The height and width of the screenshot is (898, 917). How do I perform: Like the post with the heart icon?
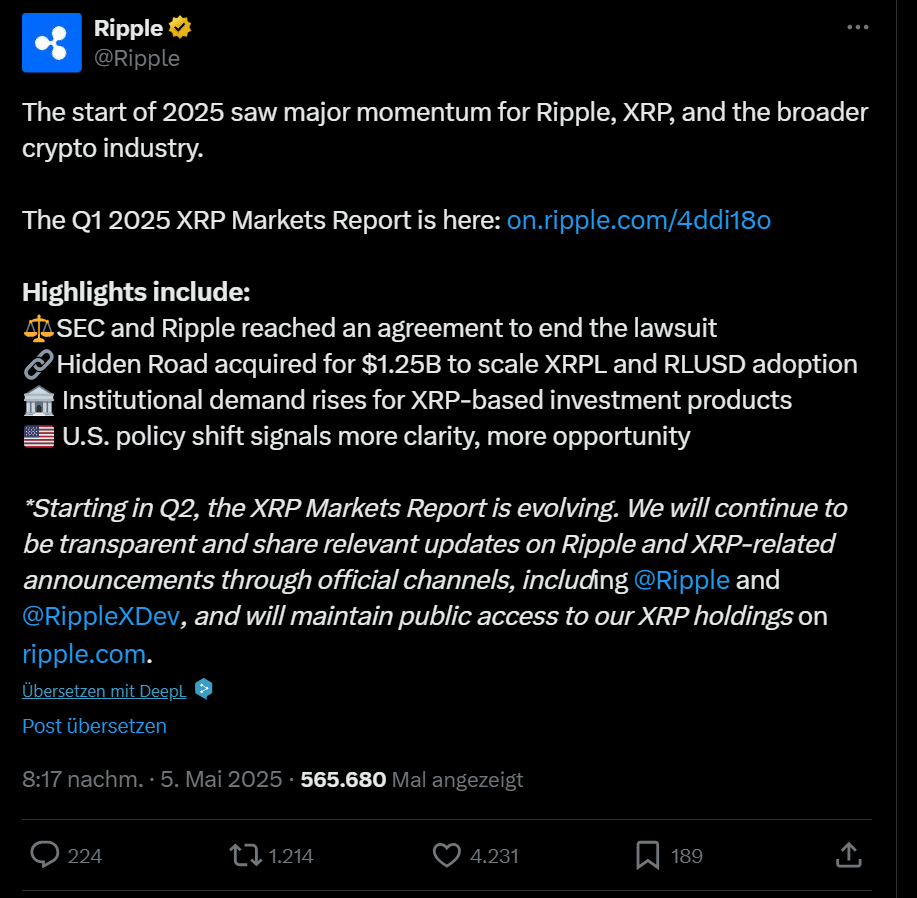coord(445,855)
